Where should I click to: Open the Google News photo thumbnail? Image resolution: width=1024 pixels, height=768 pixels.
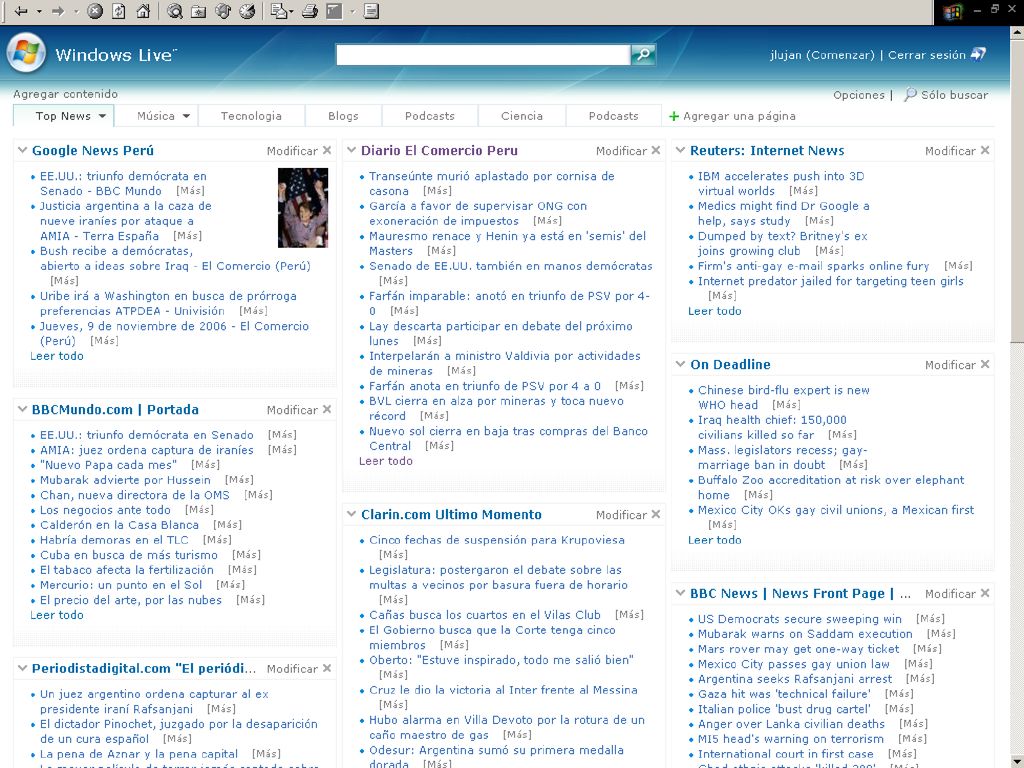click(303, 208)
